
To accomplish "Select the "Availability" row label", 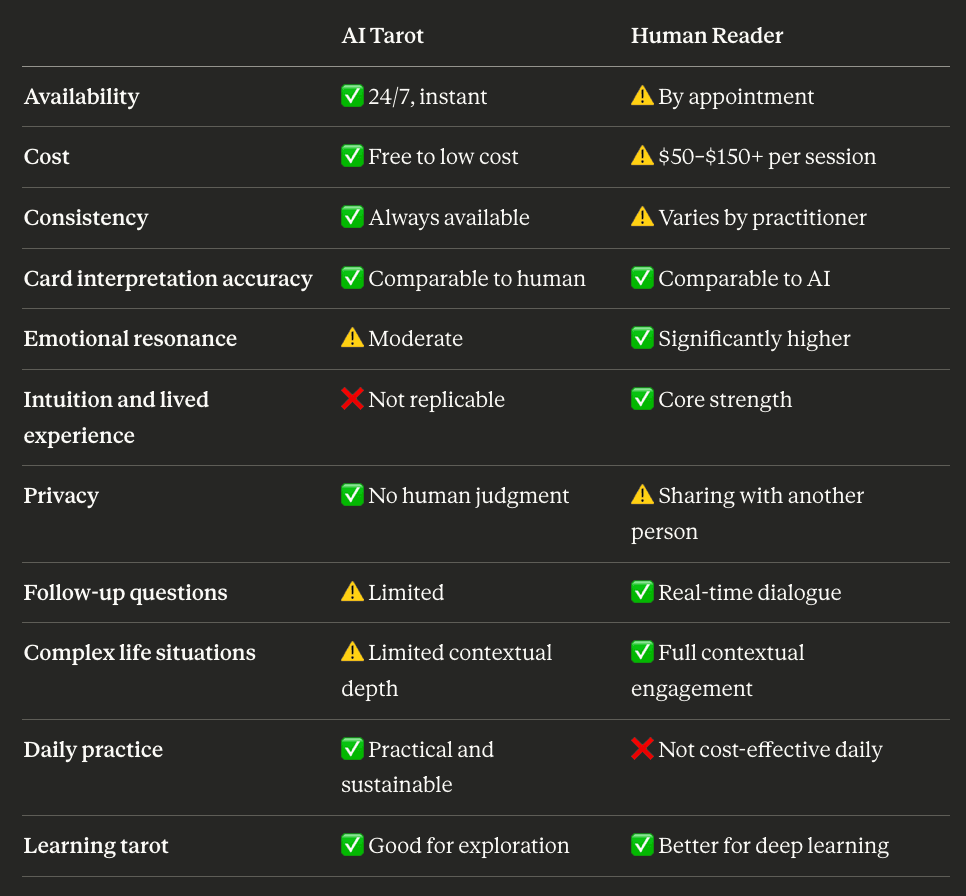I will (x=81, y=97).
